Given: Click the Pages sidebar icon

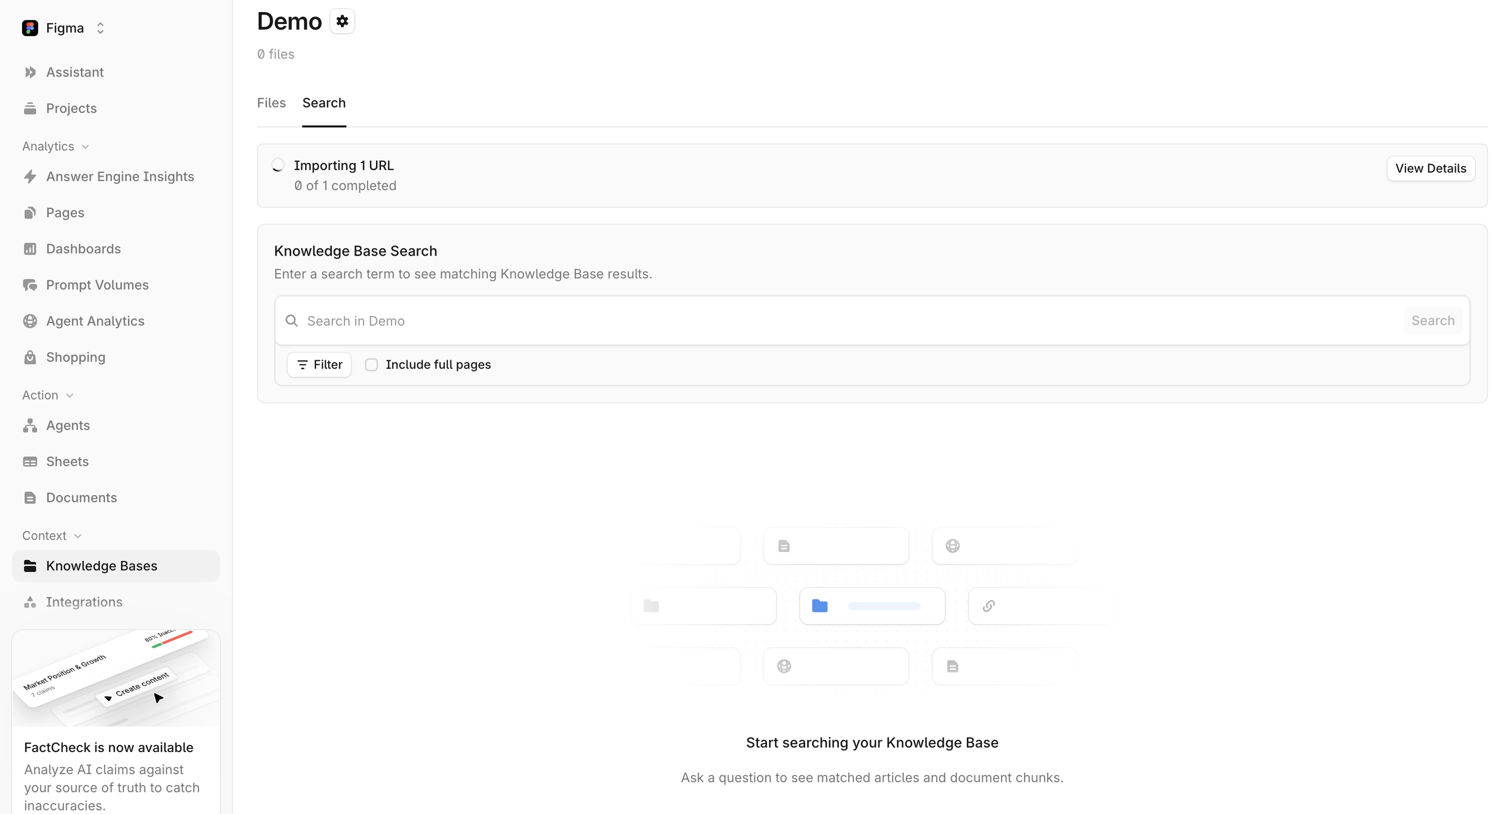Looking at the screenshot, I should point(30,213).
